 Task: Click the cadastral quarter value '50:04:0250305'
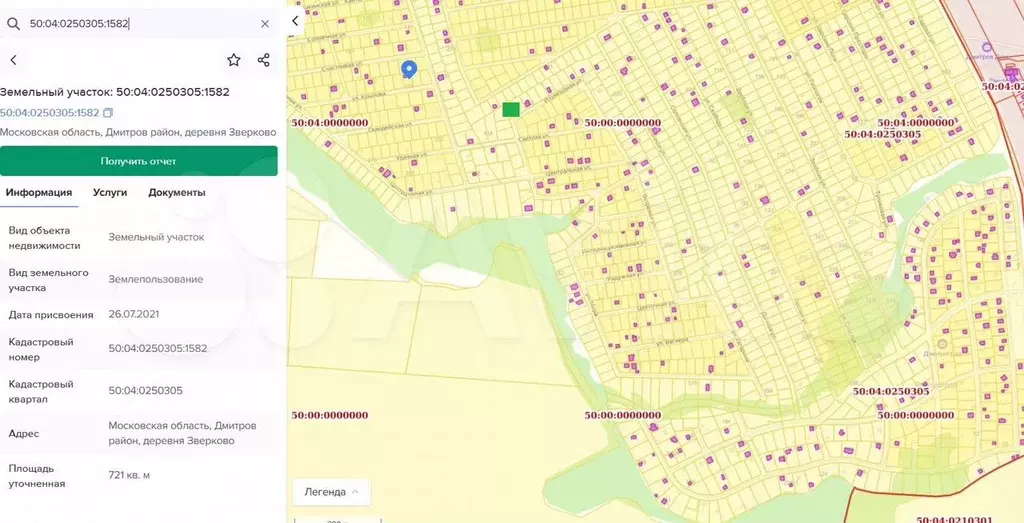(x=146, y=390)
